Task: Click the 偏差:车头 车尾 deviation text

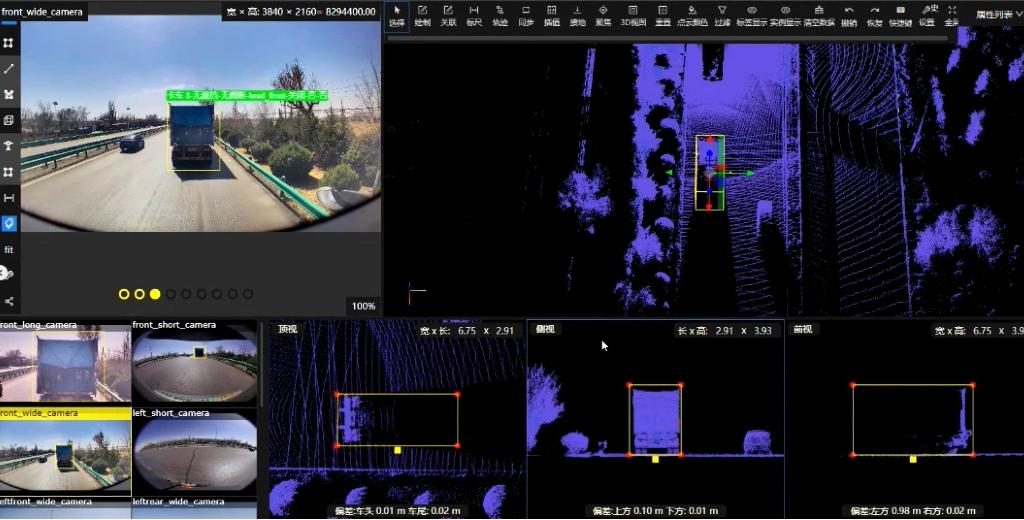Action: pos(398,511)
